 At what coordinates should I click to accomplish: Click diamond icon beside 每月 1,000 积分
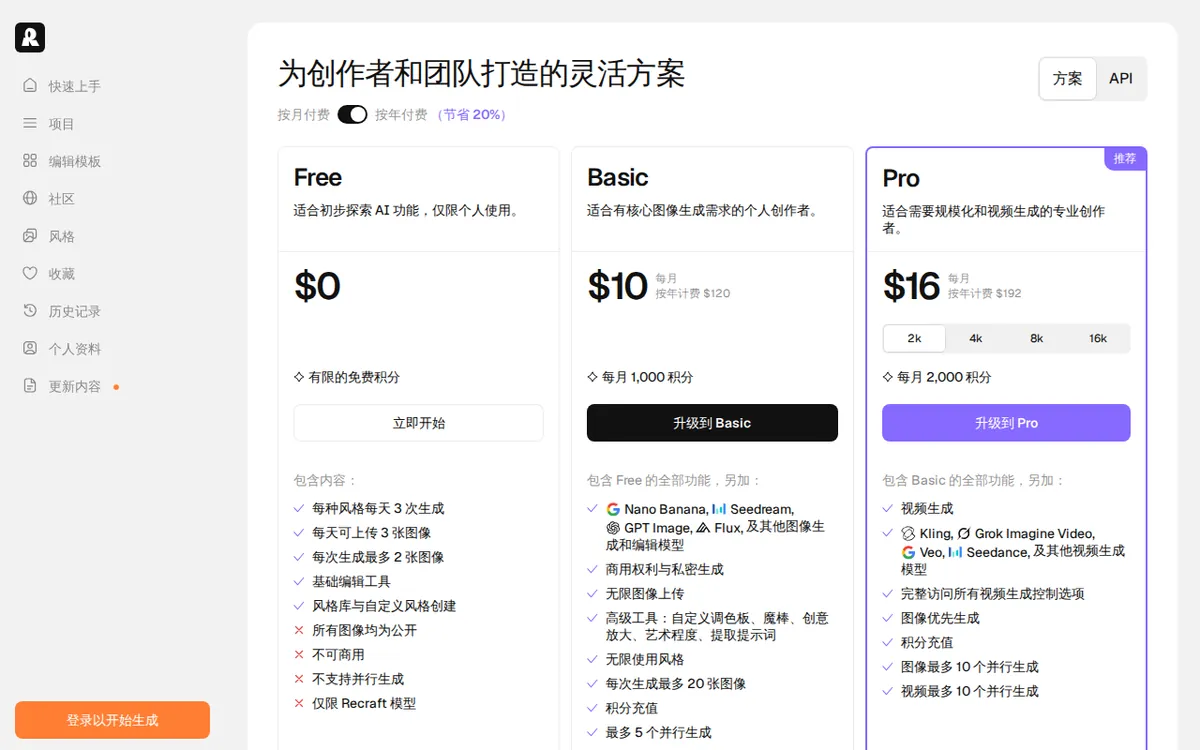tap(592, 377)
